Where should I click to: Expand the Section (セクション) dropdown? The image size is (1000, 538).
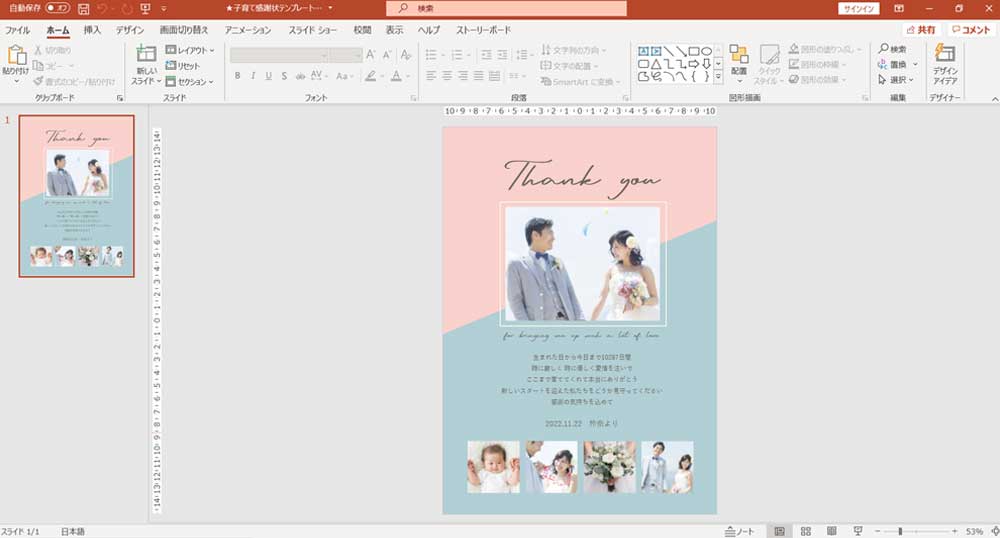(190, 81)
